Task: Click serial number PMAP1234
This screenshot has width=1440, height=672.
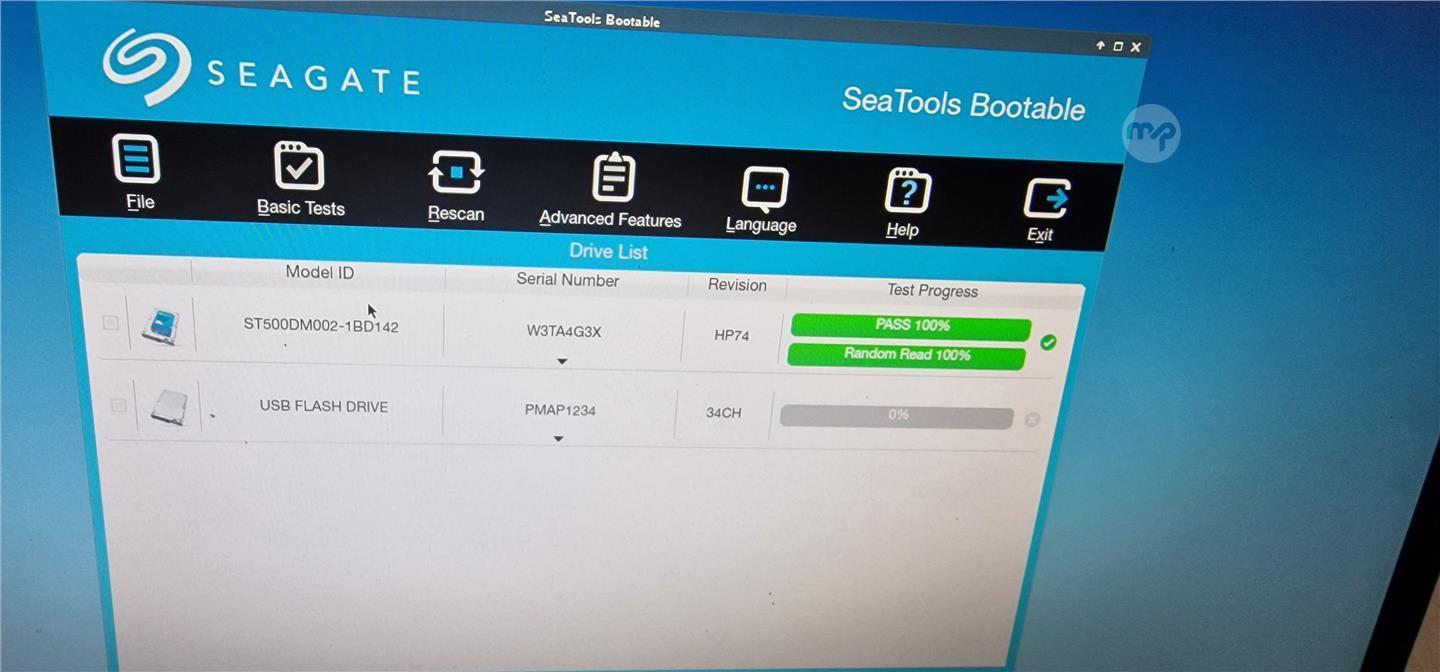Action: click(x=560, y=410)
